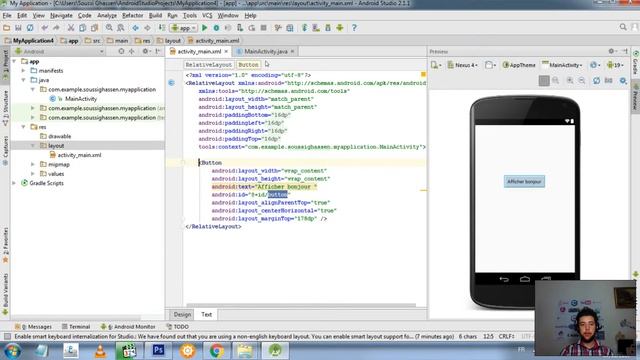Open the screen orientation dropdown
Viewport: 640px width, 360px height.
(490, 65)
